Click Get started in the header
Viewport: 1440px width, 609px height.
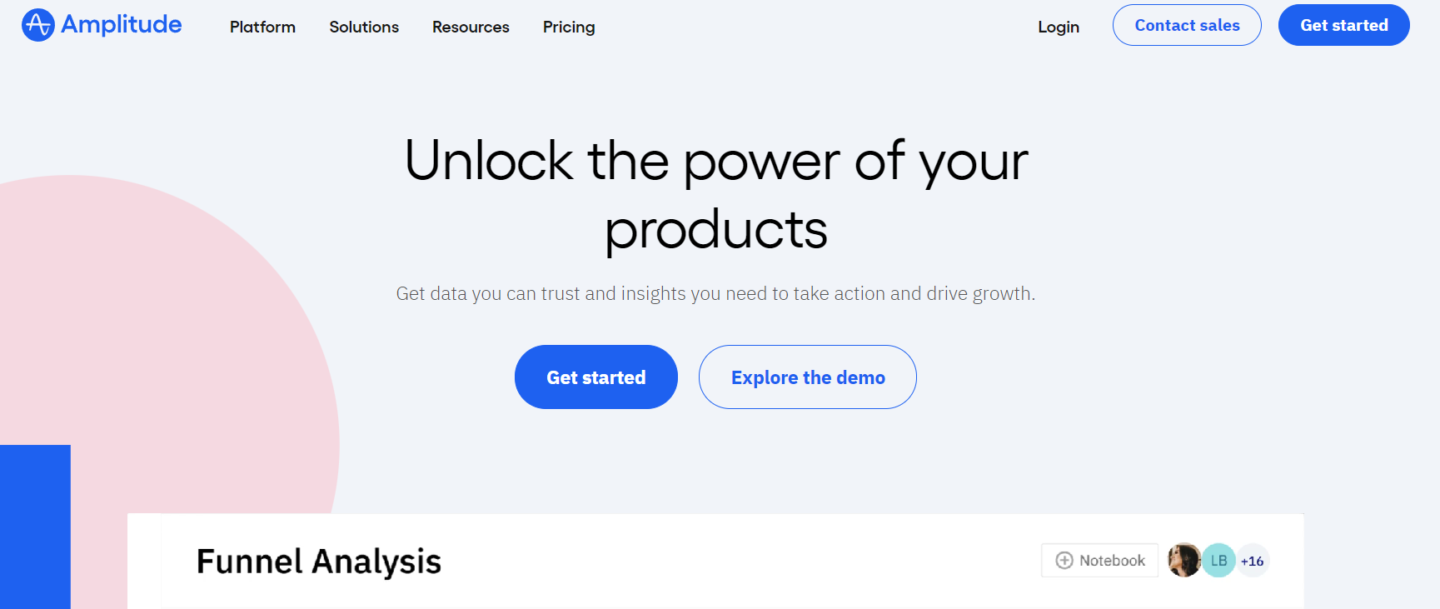[1344, 25]
